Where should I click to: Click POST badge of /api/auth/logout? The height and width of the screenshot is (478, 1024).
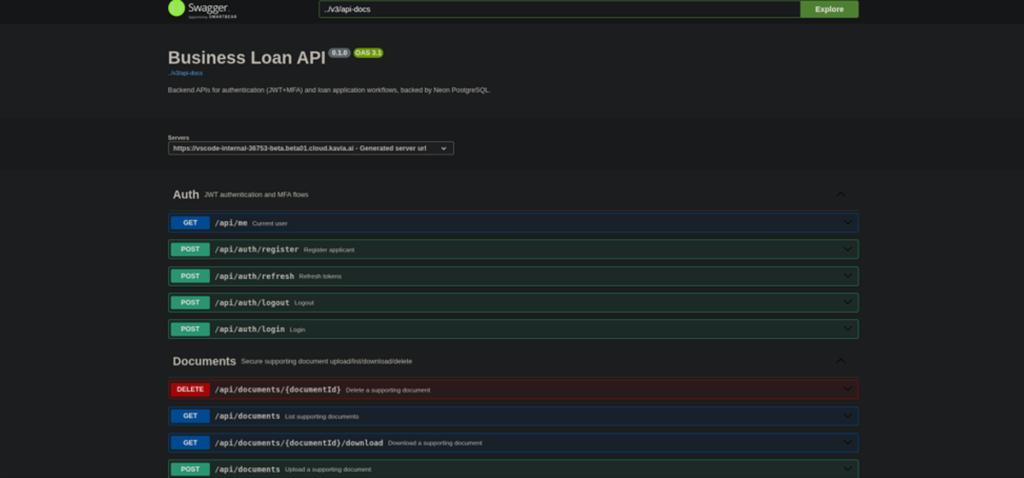click(190, 302)
